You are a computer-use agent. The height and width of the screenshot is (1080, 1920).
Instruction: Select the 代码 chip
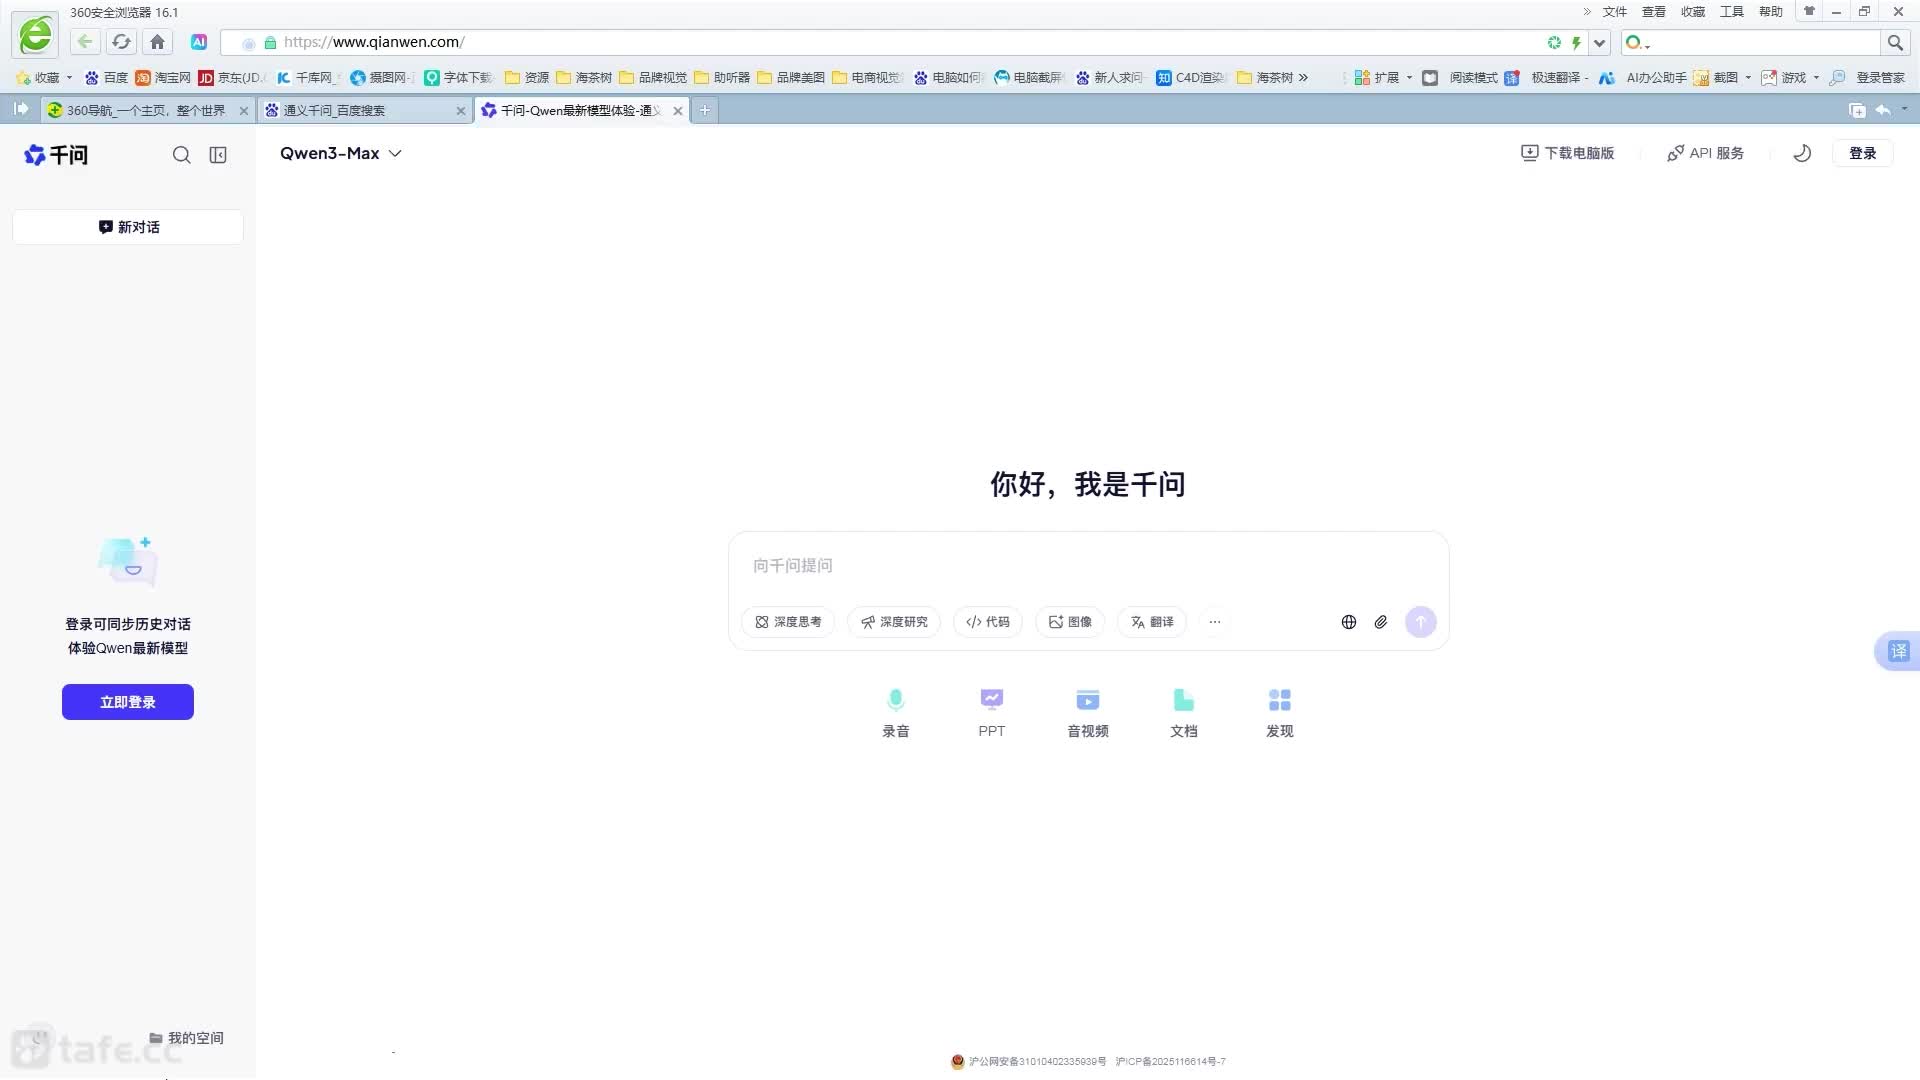tap(988, 622)
